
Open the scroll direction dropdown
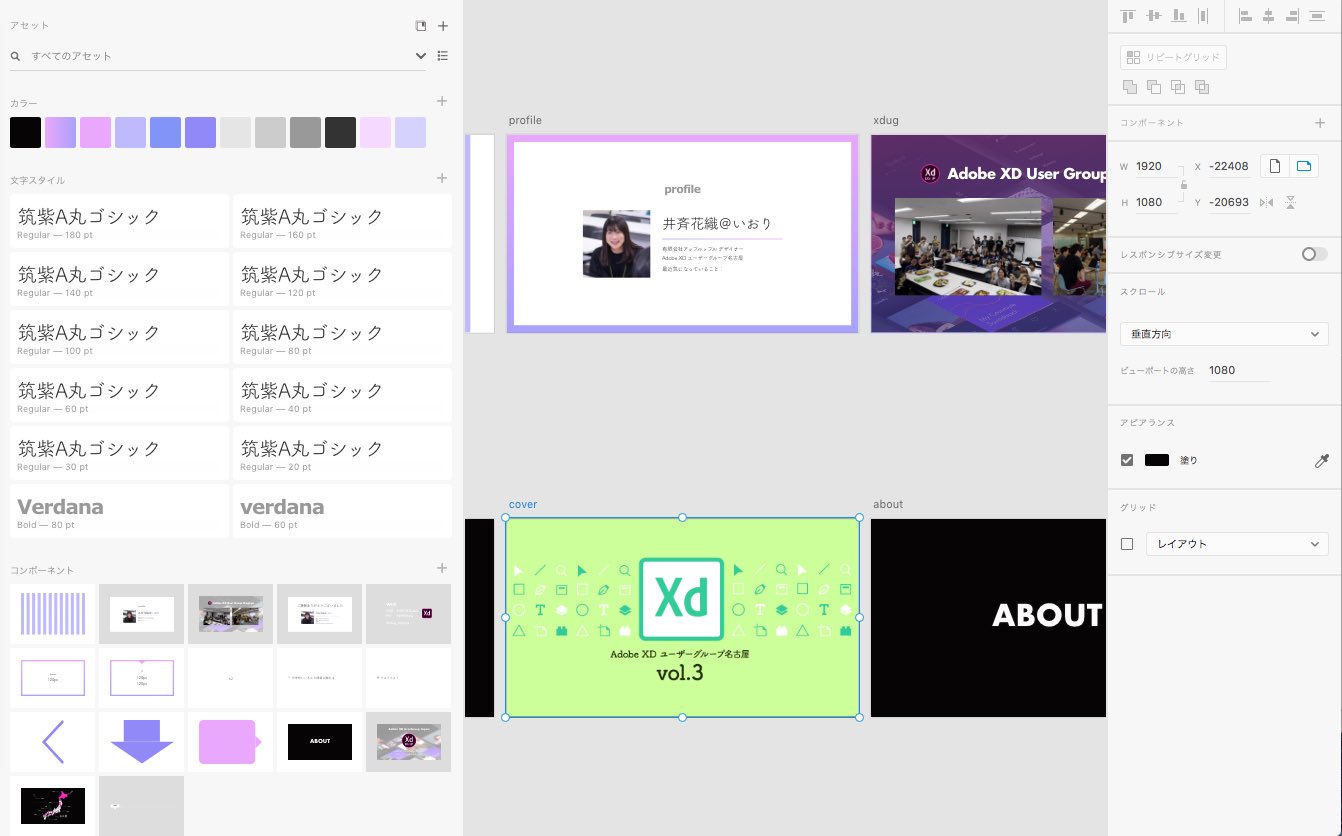coord(1224,334)
